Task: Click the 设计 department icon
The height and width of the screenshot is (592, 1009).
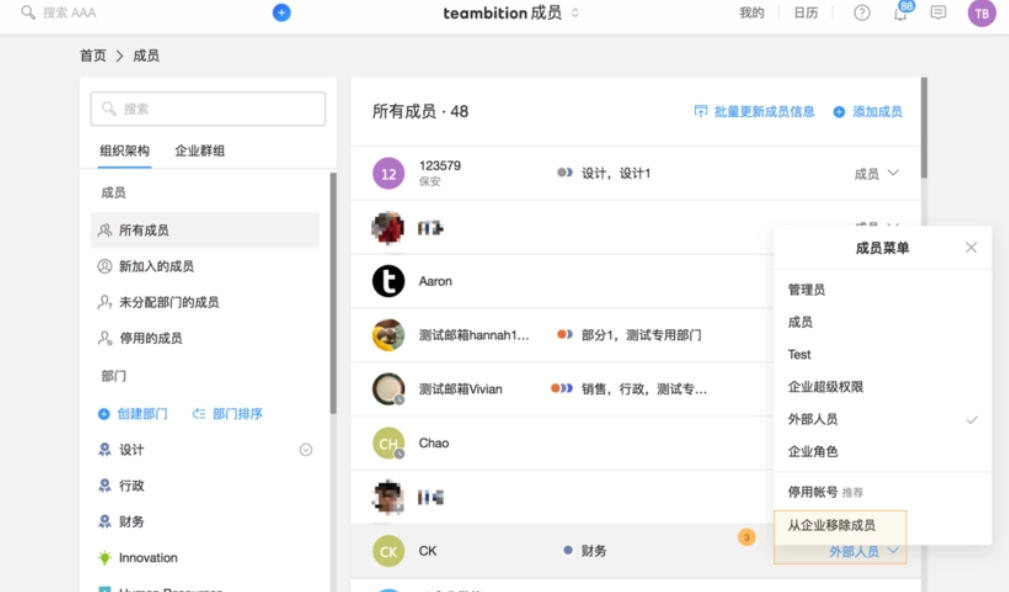Action: pyautogui.click(x=105, y=449)
